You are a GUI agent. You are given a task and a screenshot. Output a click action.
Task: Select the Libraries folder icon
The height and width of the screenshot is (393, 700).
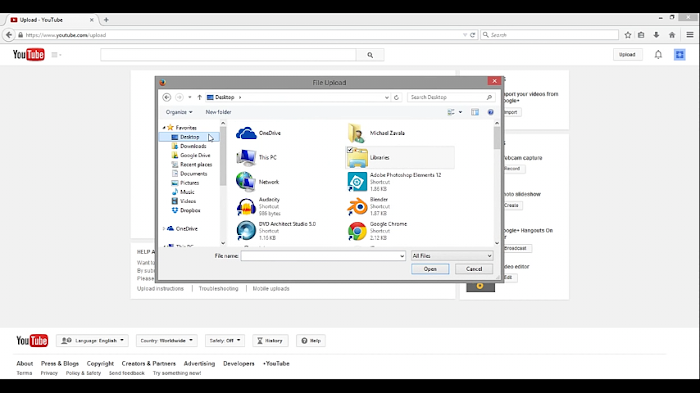(358, 158)
